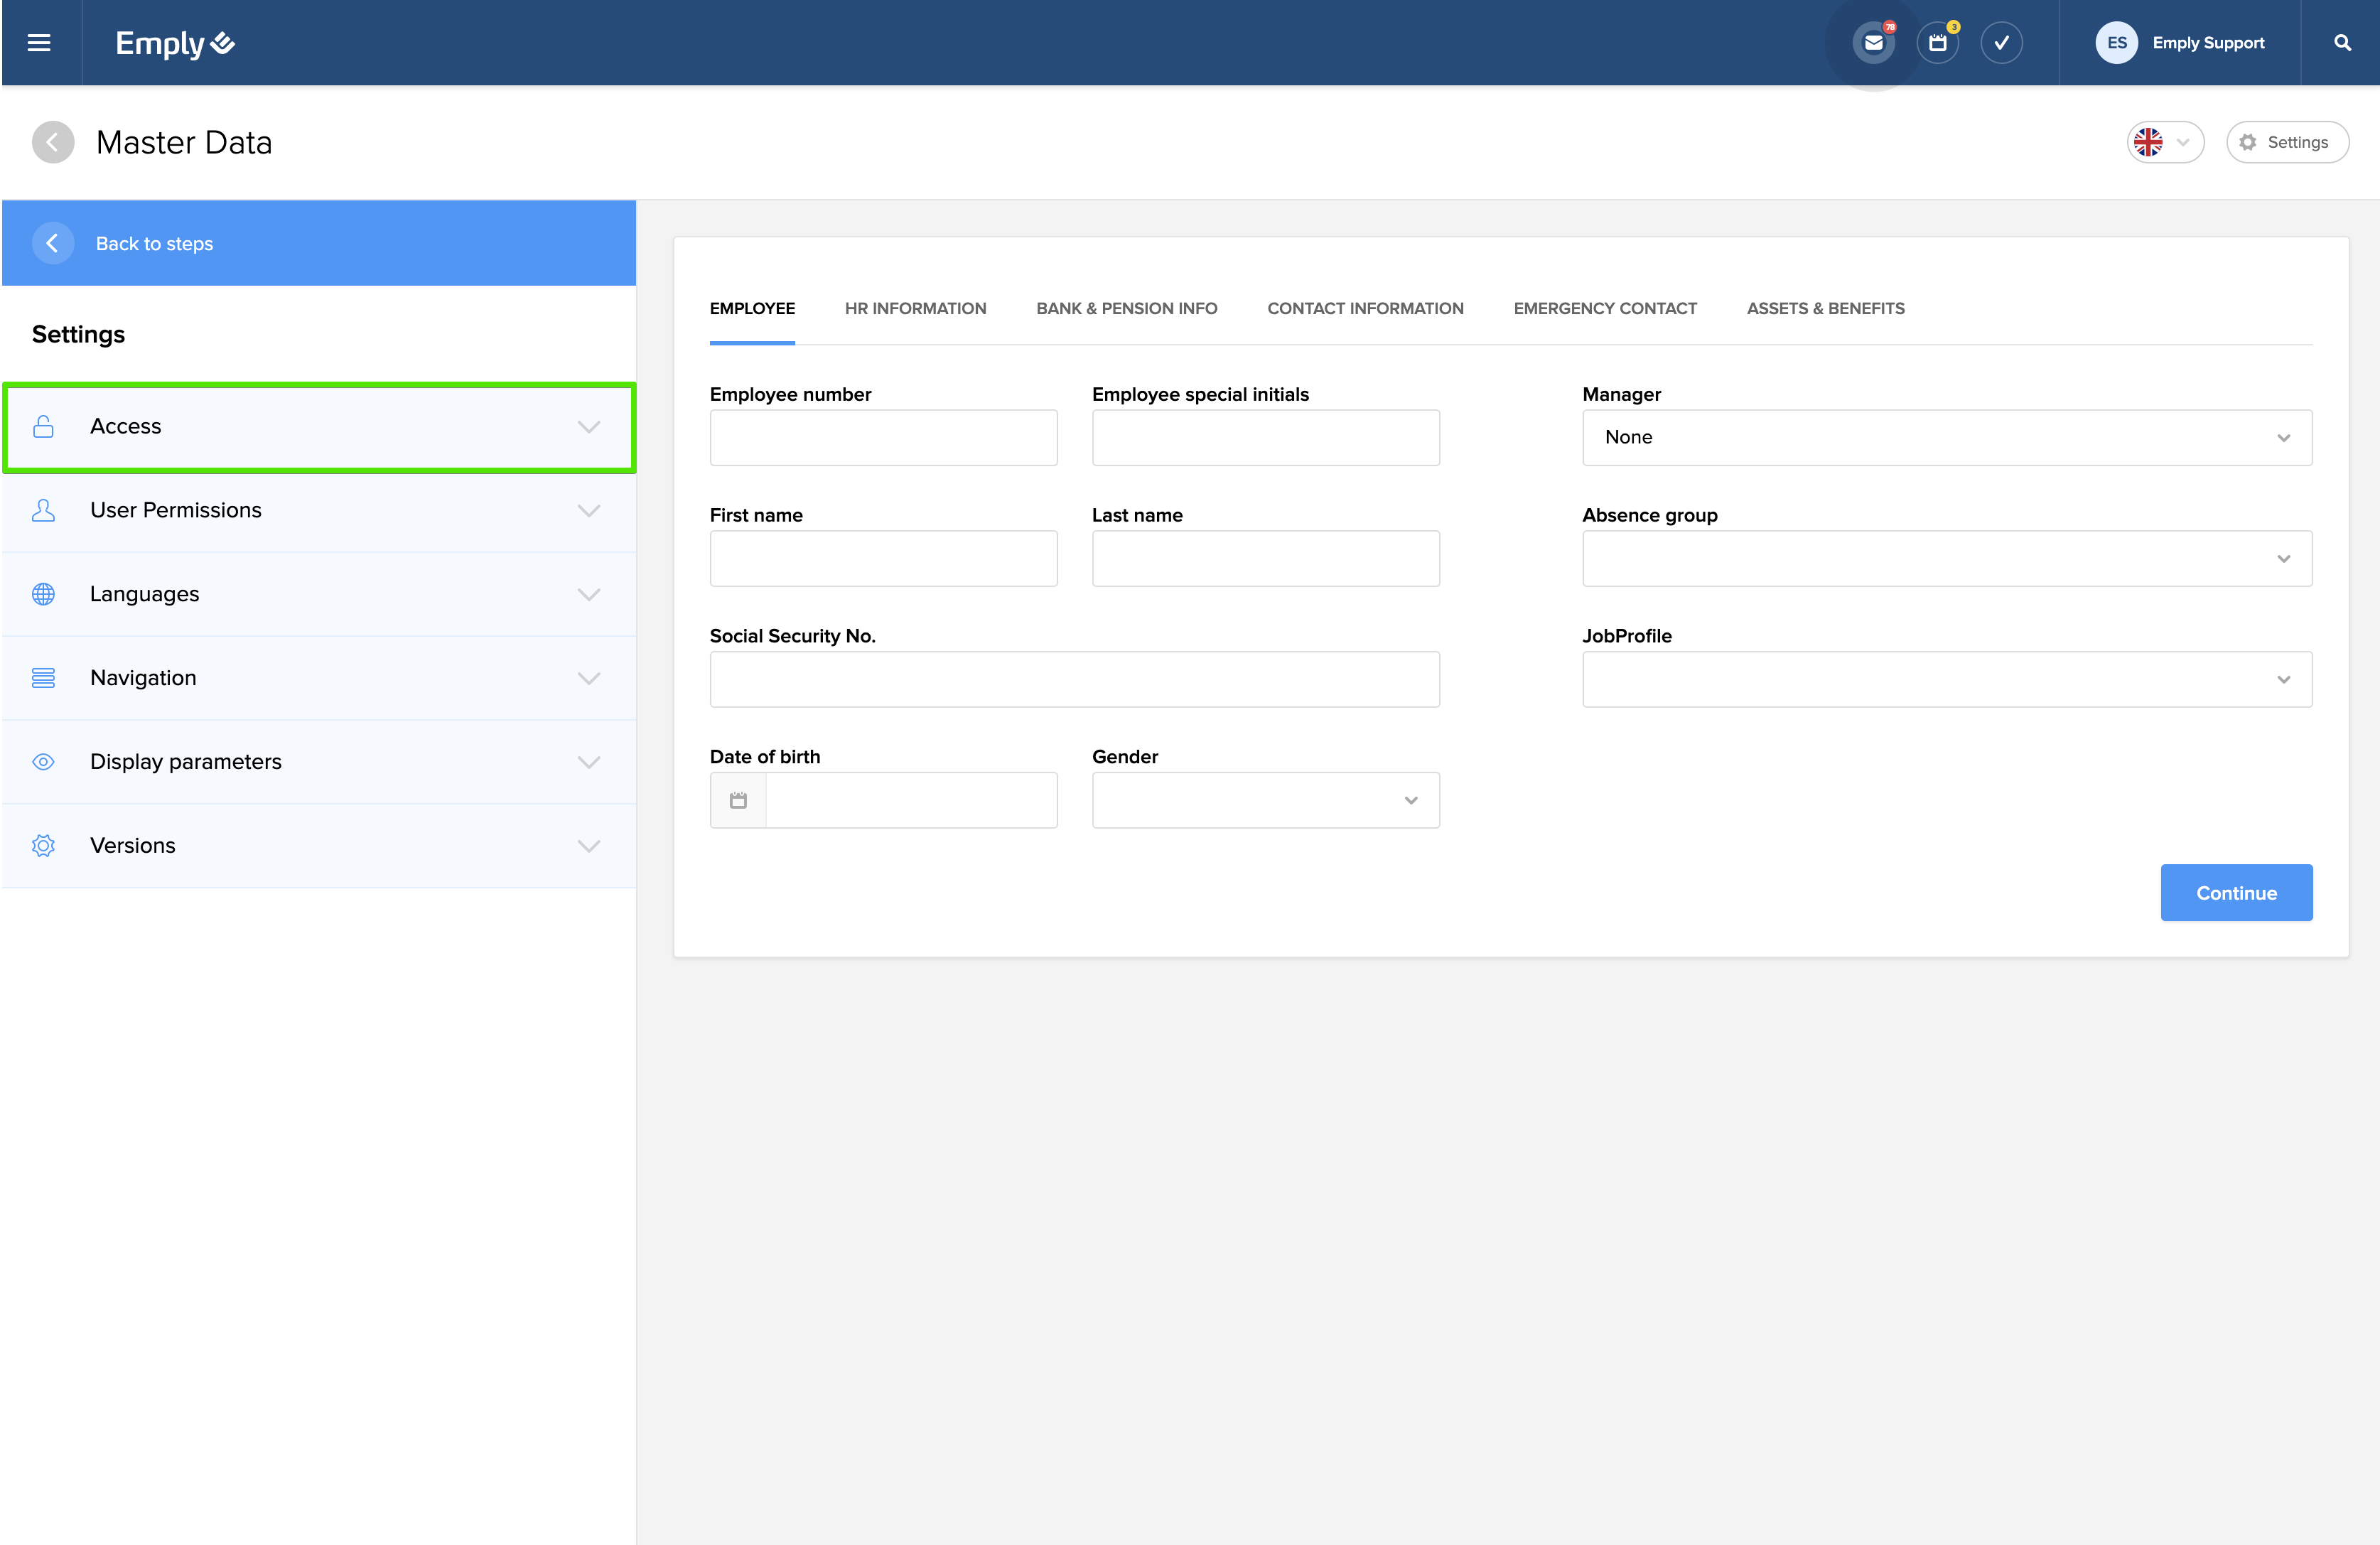
Task: Switch to the HR Information tab
Action: (x=915, y=308)
